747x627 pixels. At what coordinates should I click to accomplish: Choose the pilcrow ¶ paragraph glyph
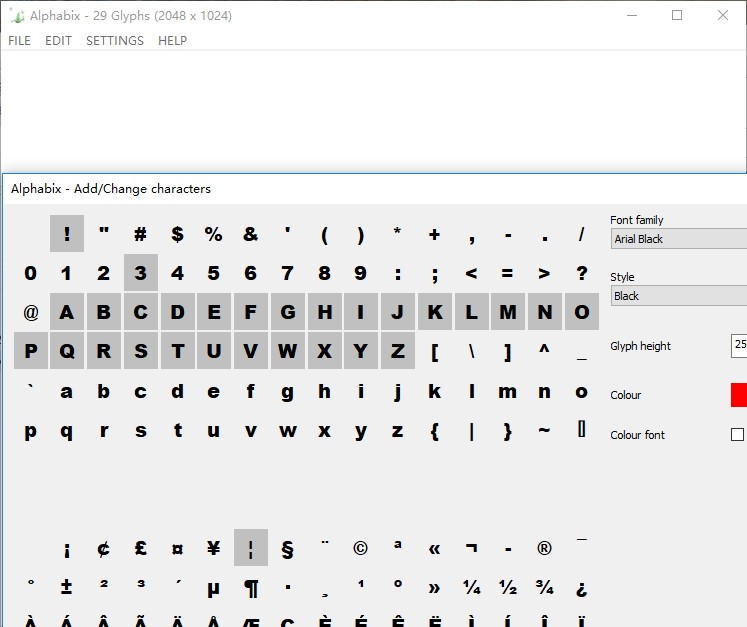[251, 588]
